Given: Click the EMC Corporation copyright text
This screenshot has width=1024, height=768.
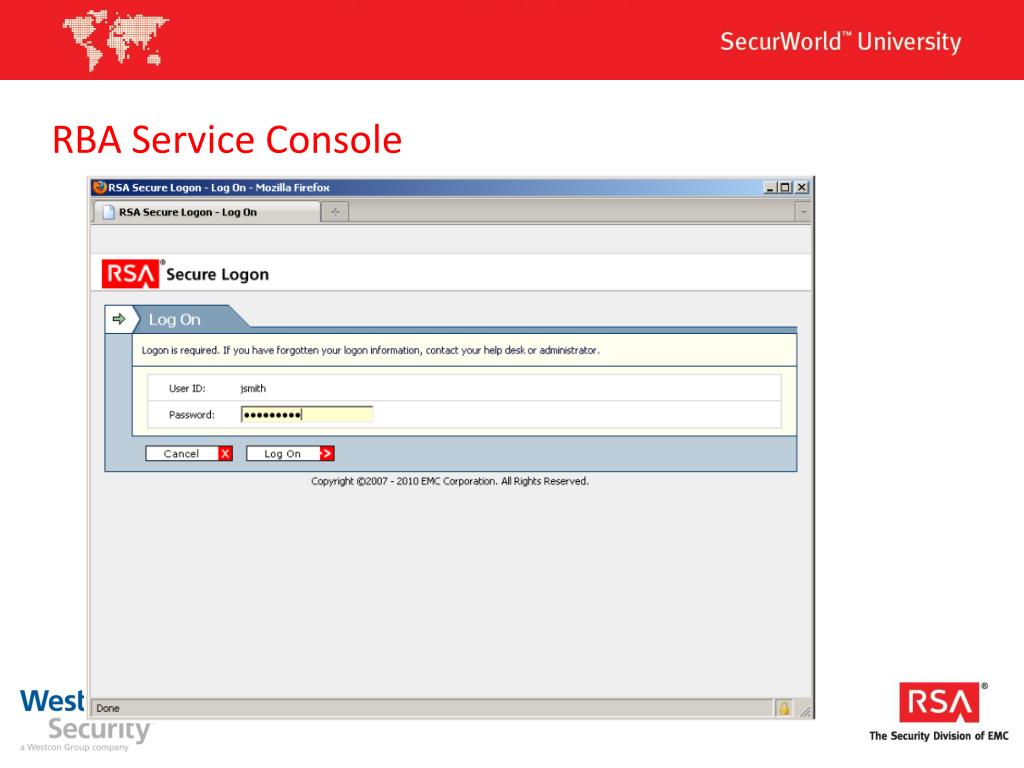Looking at the screenshot, I should point(450,481).
